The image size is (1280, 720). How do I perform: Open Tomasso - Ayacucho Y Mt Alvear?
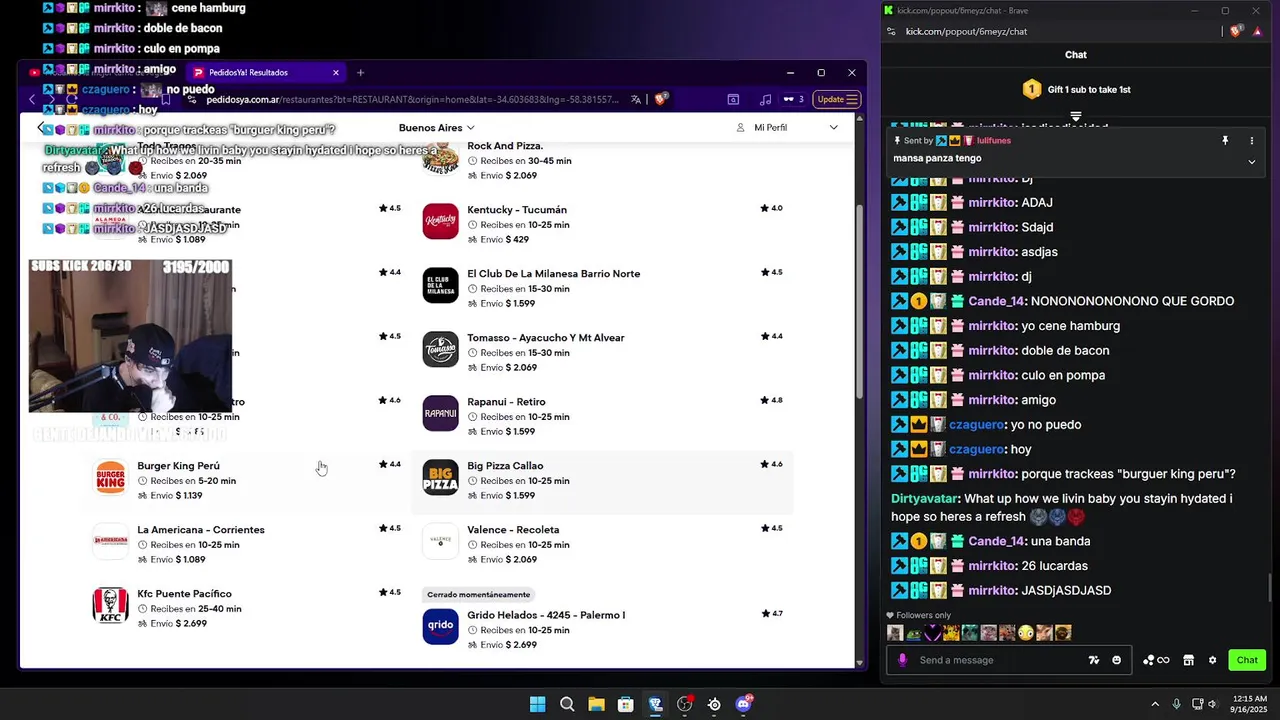tap(545, 338)
